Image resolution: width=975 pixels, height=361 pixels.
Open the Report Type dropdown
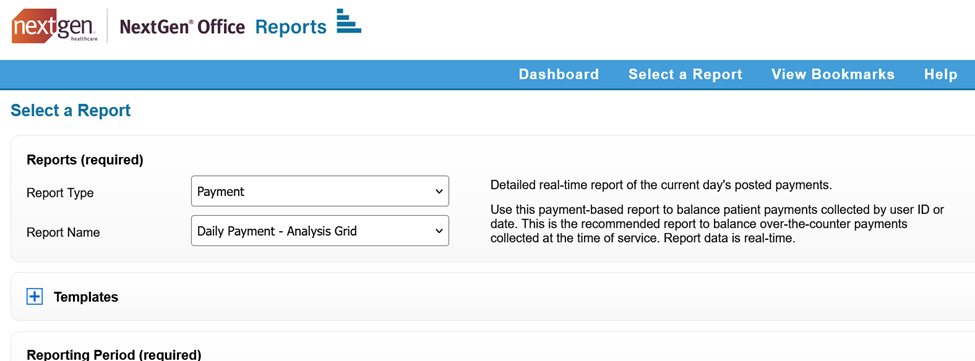tap(320, 191)
